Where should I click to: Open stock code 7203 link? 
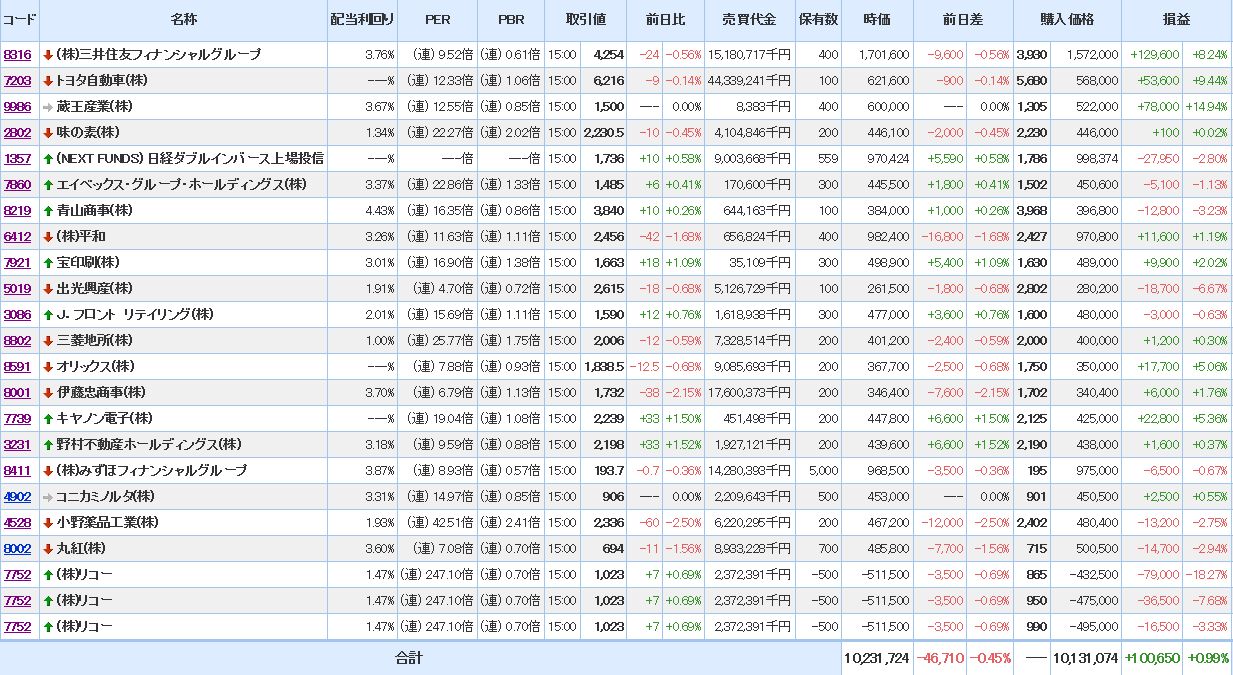coord(17,81)
